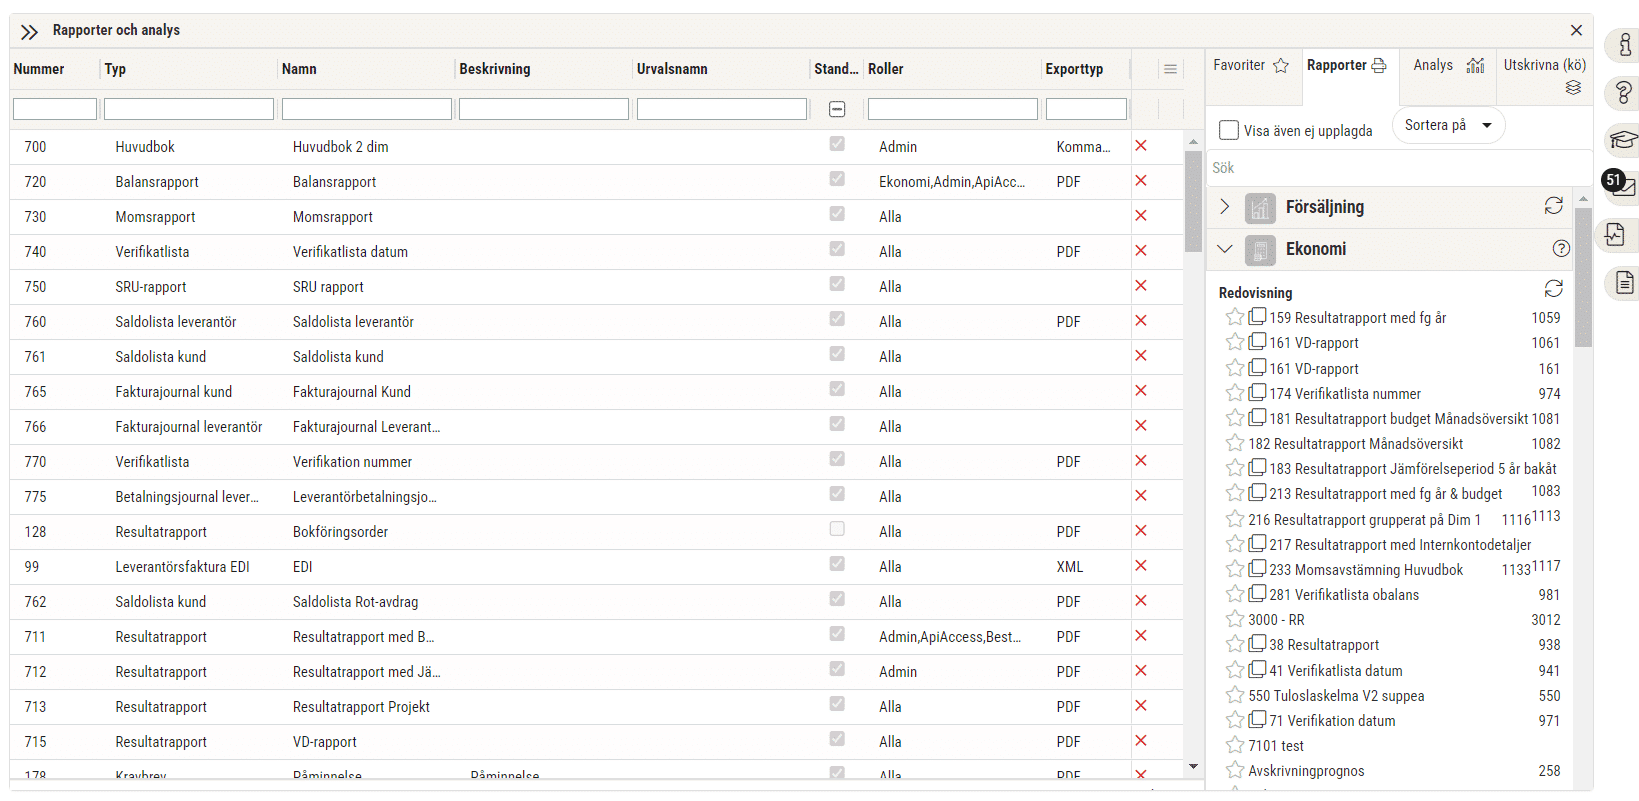This screenshot has width=1639, height=801.
Task: Toggle Standard checkbox for EDI row
Action: 837,564
